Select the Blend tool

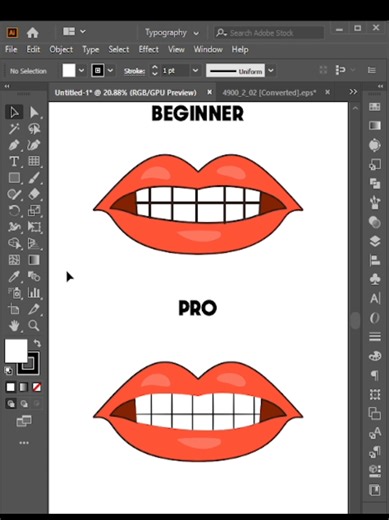coord(34,276)
